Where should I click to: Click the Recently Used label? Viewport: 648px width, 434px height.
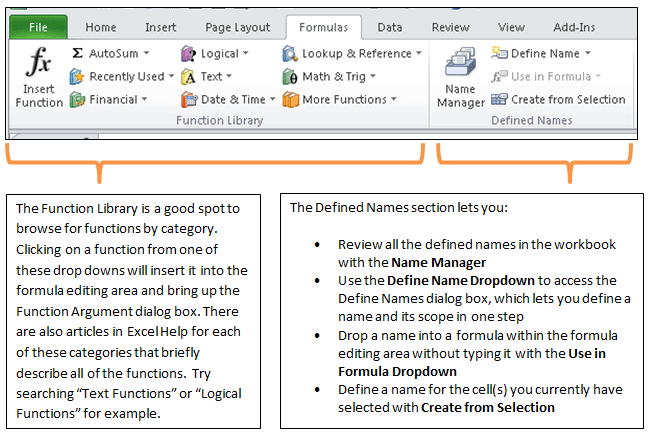pos(127,76)
